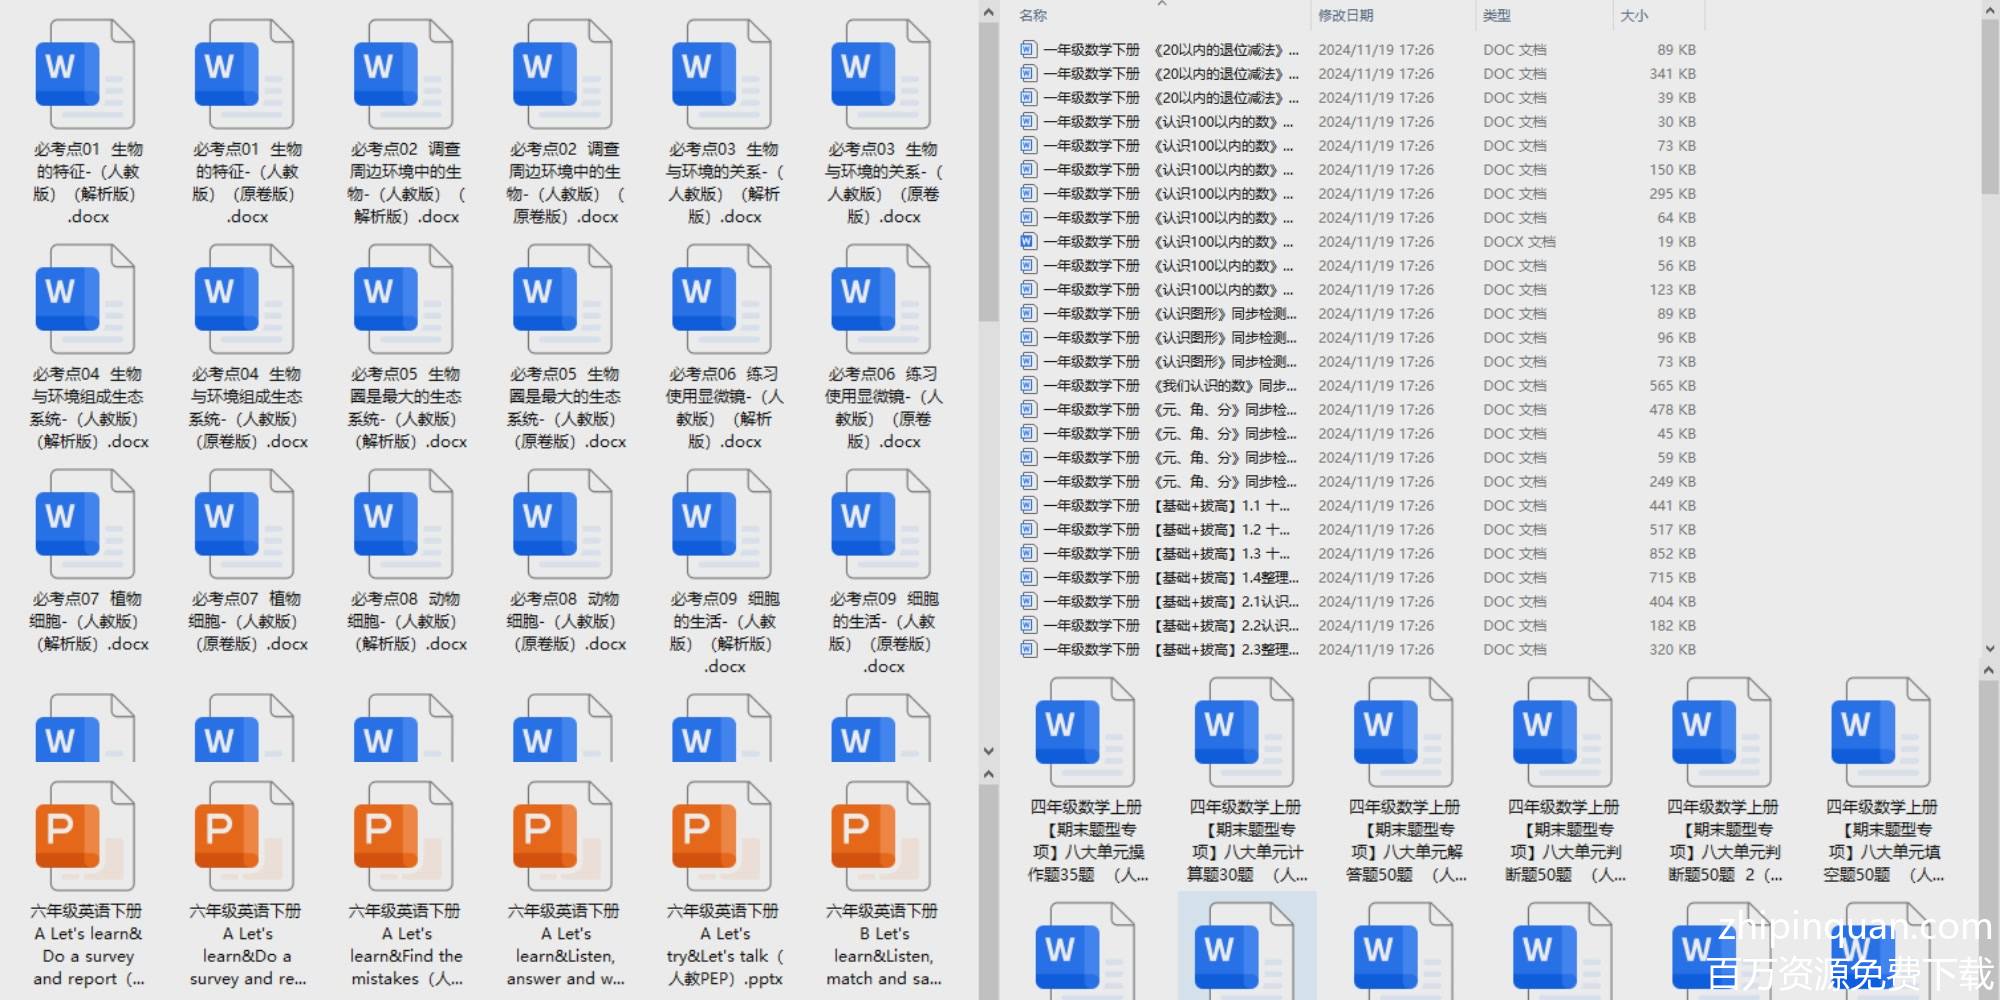Select the 《认识图形》同步检测 row sized 96 KB

pos(1358,338)
